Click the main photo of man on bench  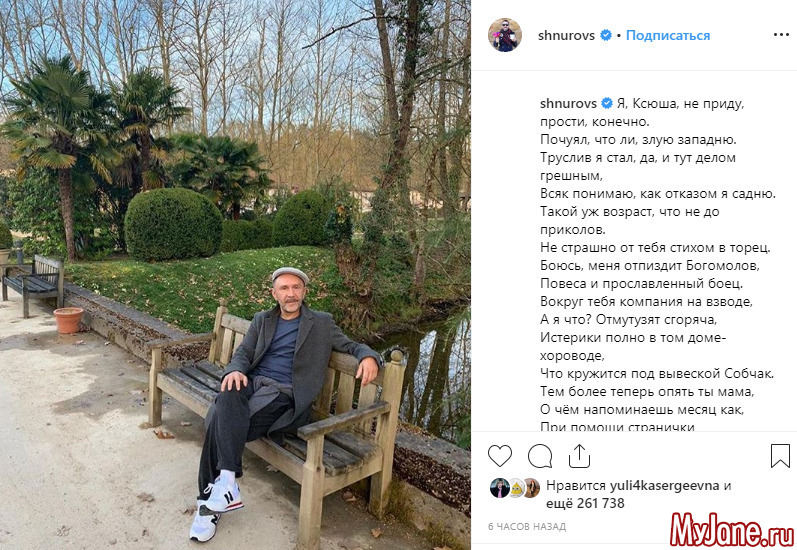(235, 275)
